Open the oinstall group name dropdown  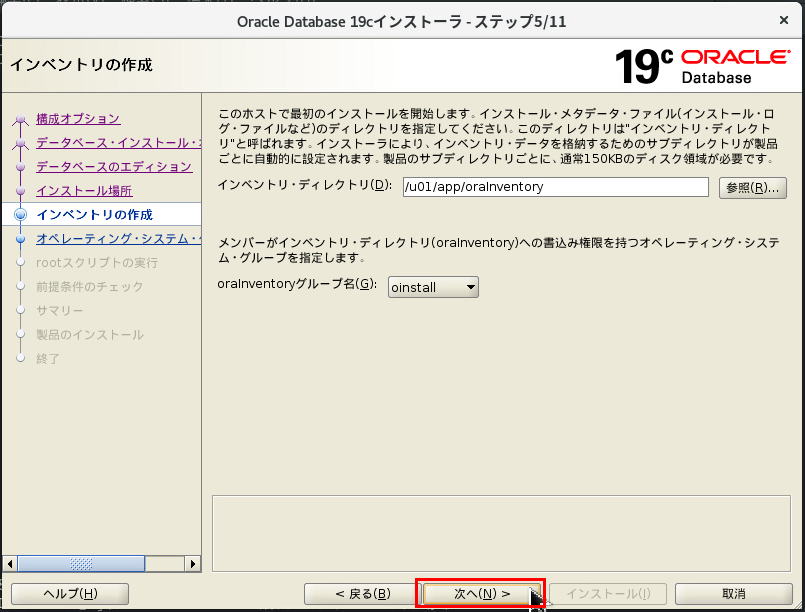coord(433,287)
